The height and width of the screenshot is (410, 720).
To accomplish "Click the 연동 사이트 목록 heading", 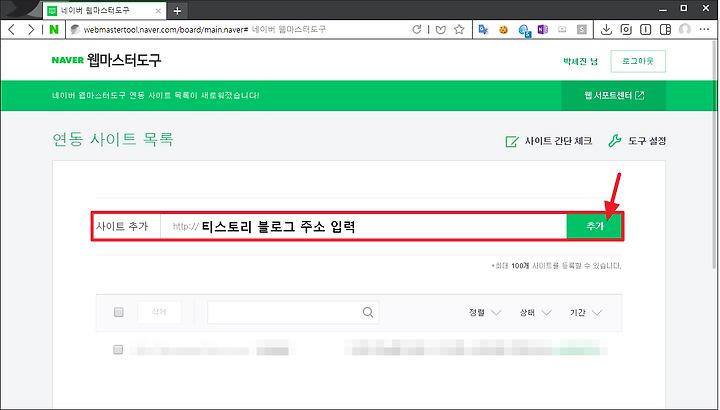I will coord(113,139).
